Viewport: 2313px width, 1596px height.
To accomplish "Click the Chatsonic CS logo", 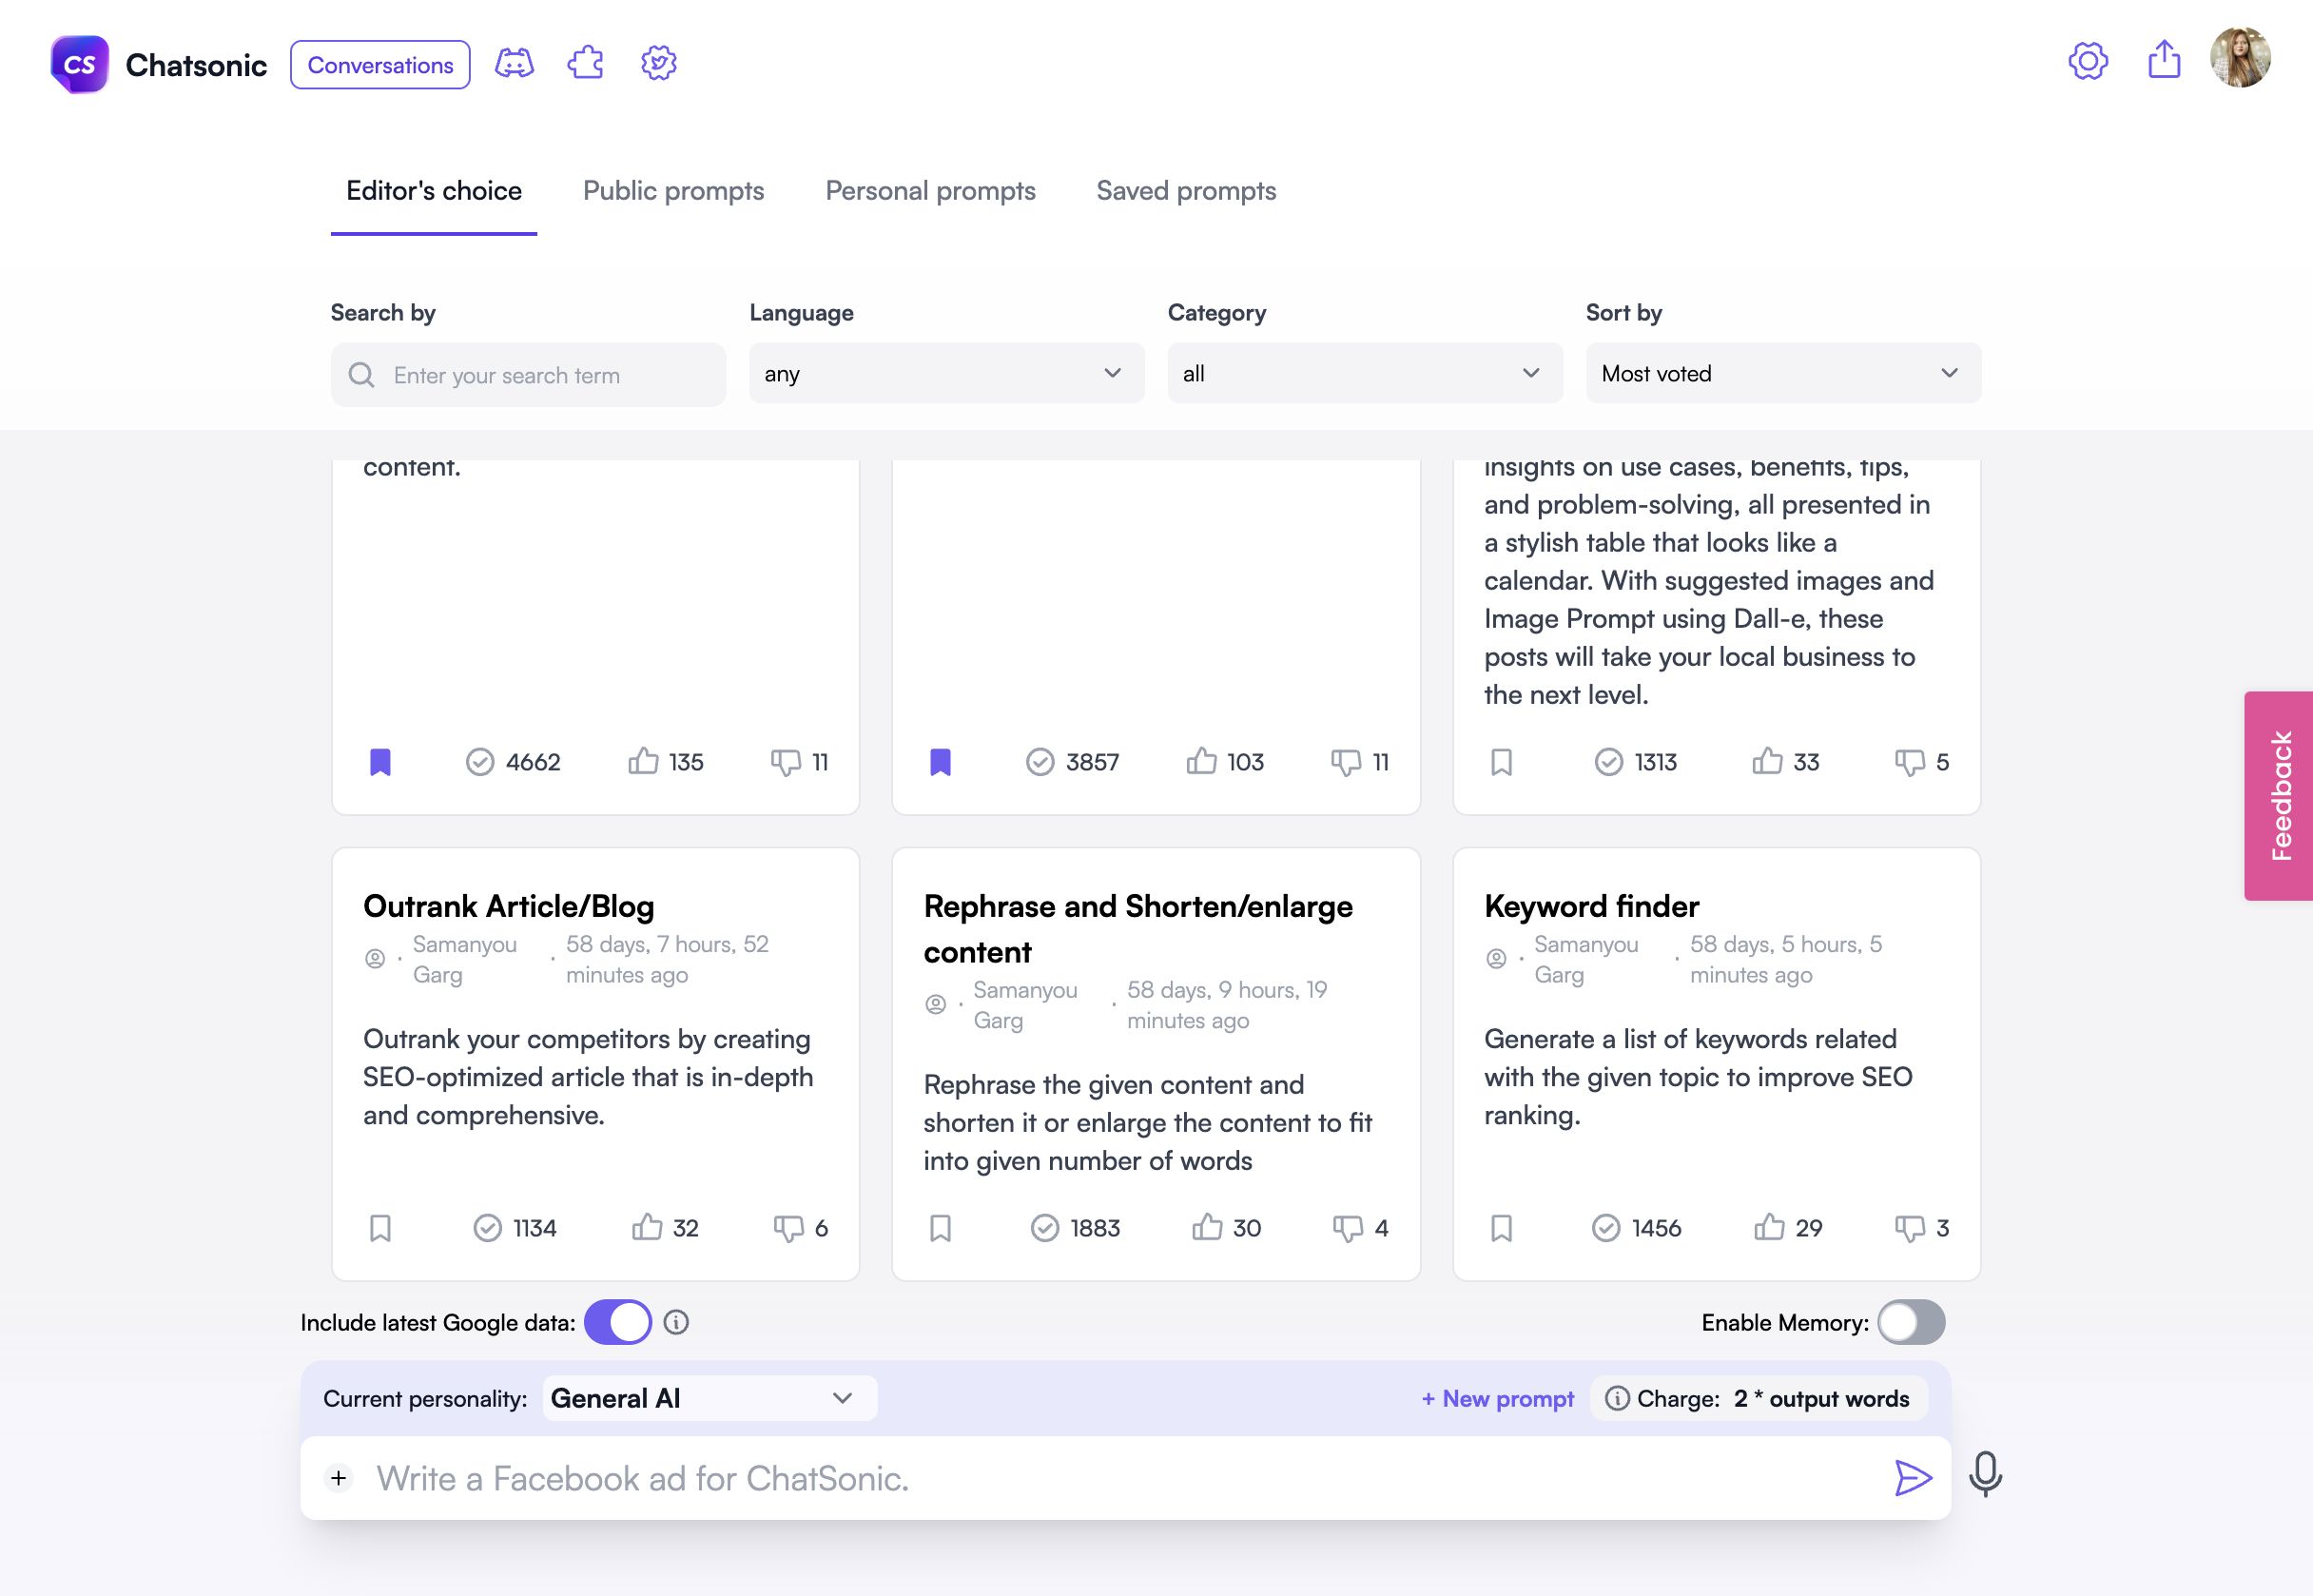I will tap(79, 64).
